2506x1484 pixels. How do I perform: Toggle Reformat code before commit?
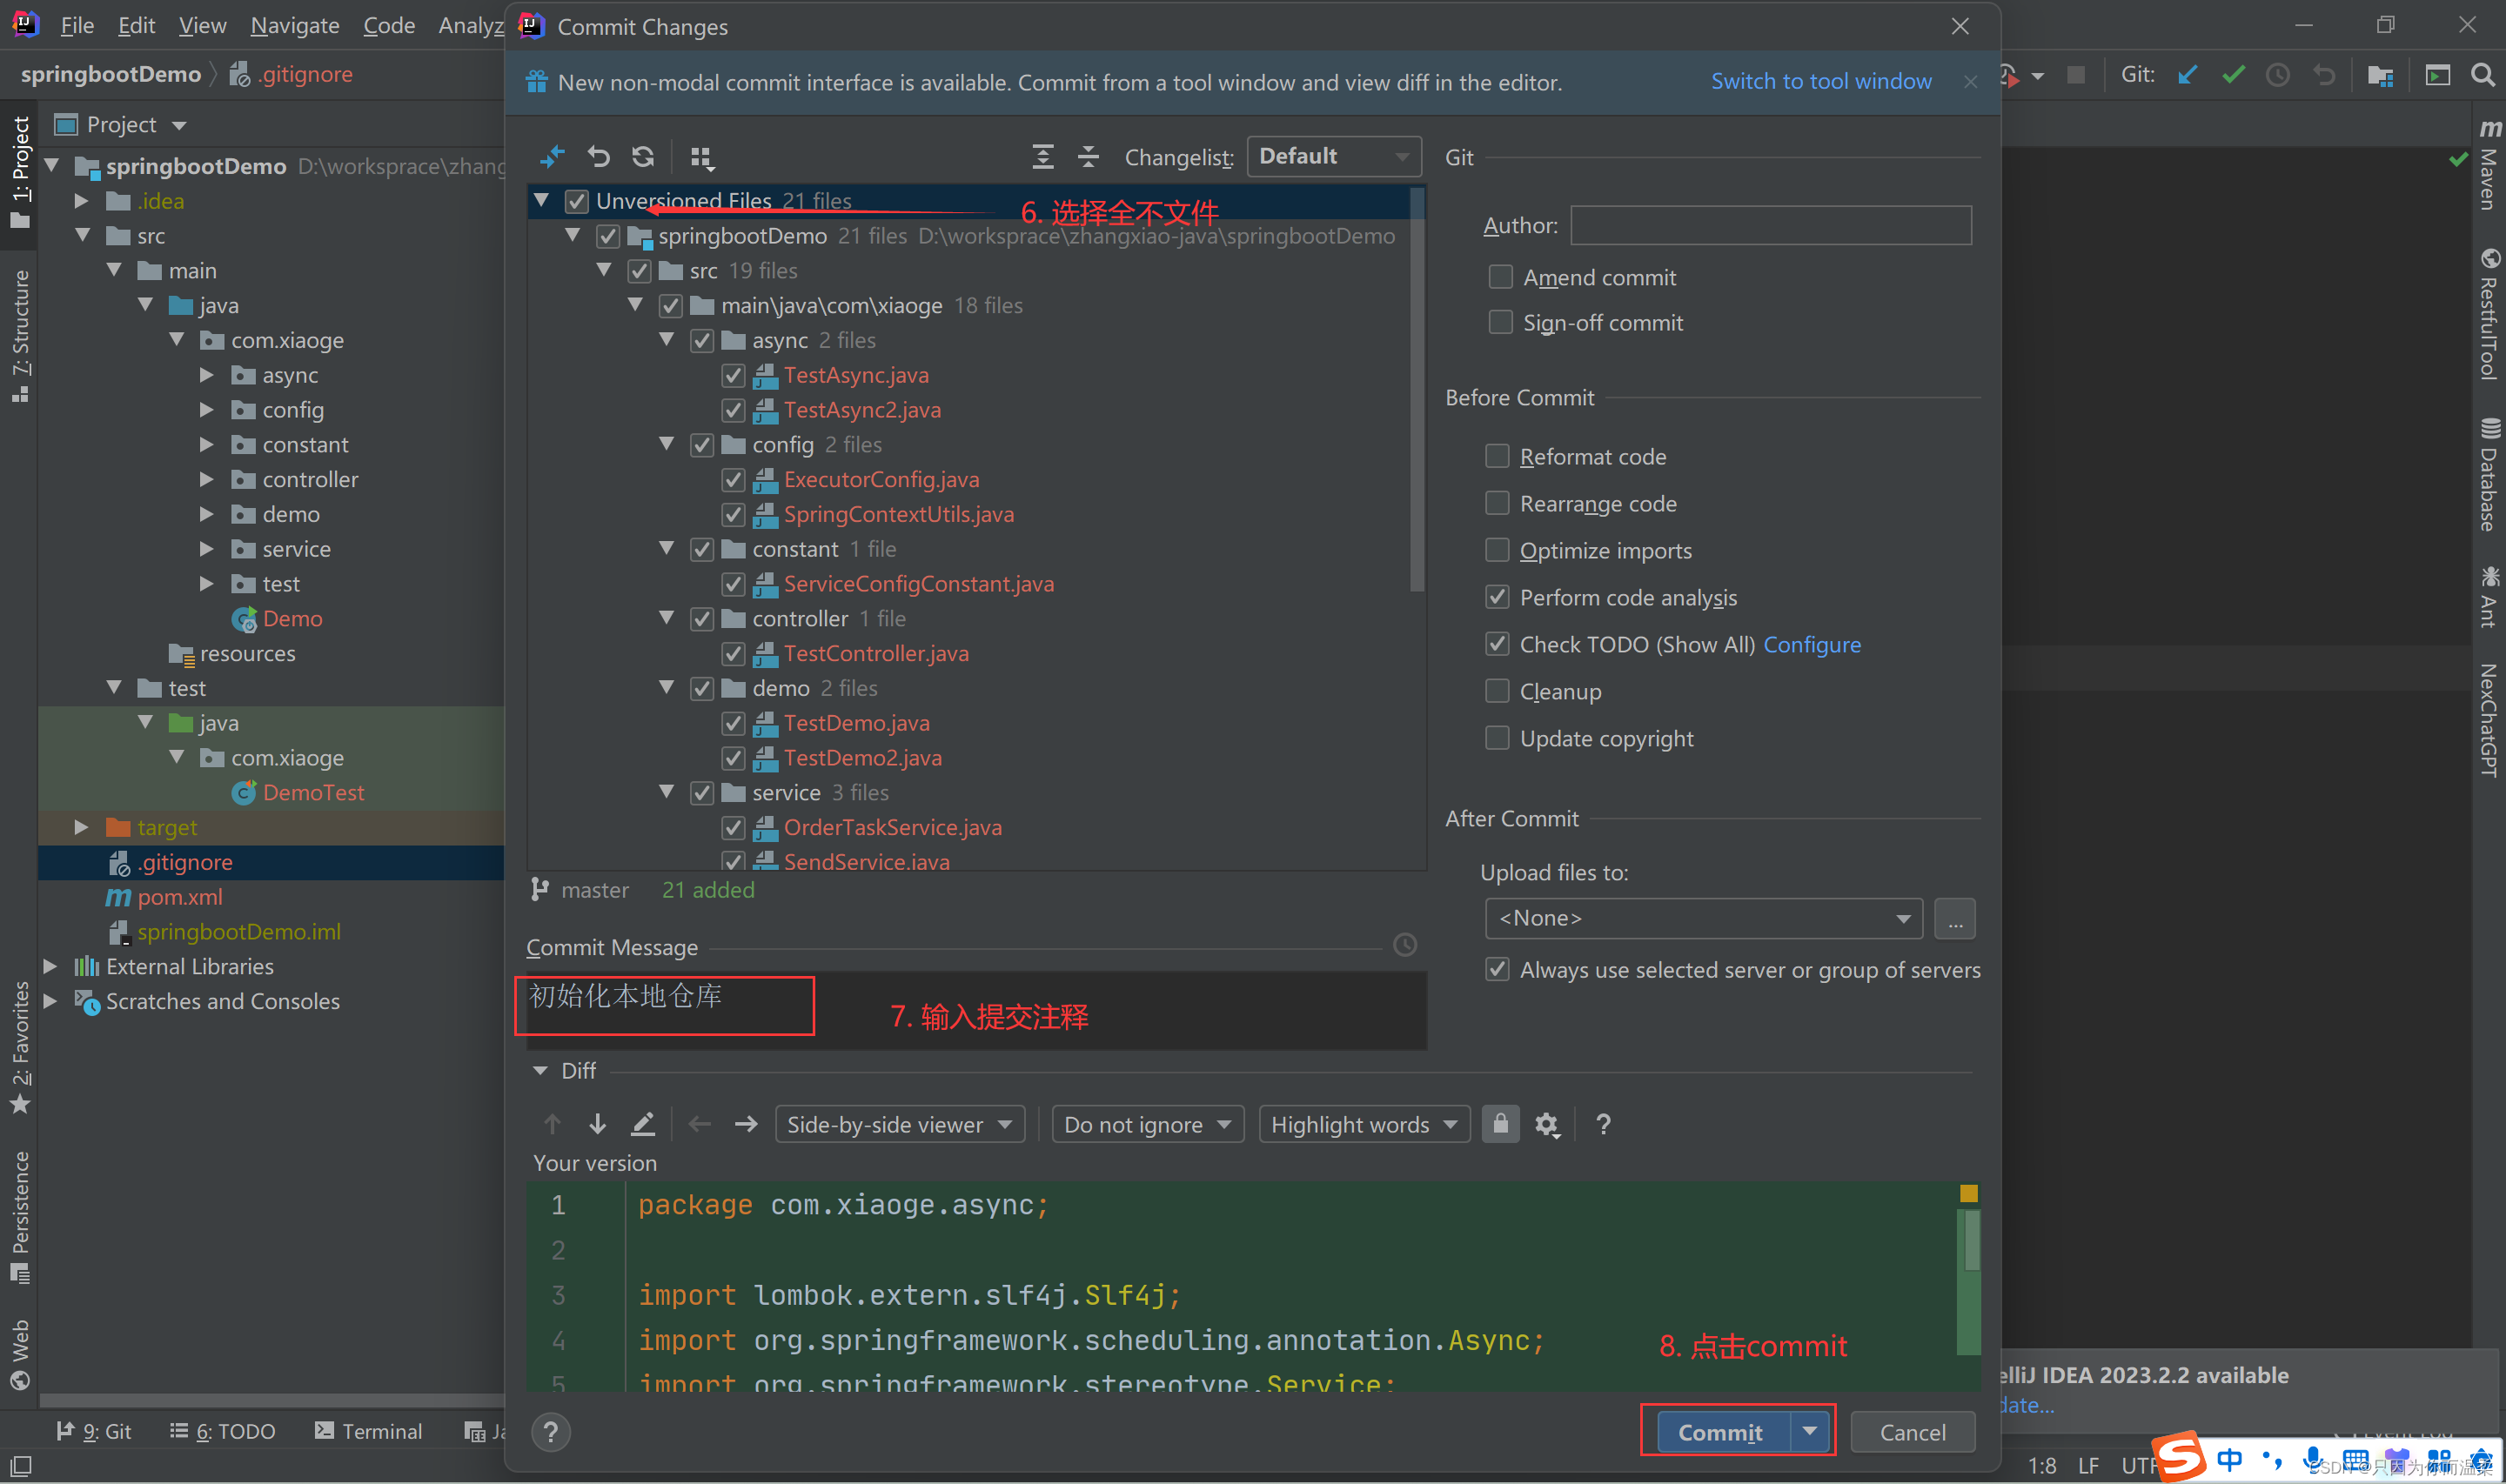pyautogui.click(x=1500, y=456)
